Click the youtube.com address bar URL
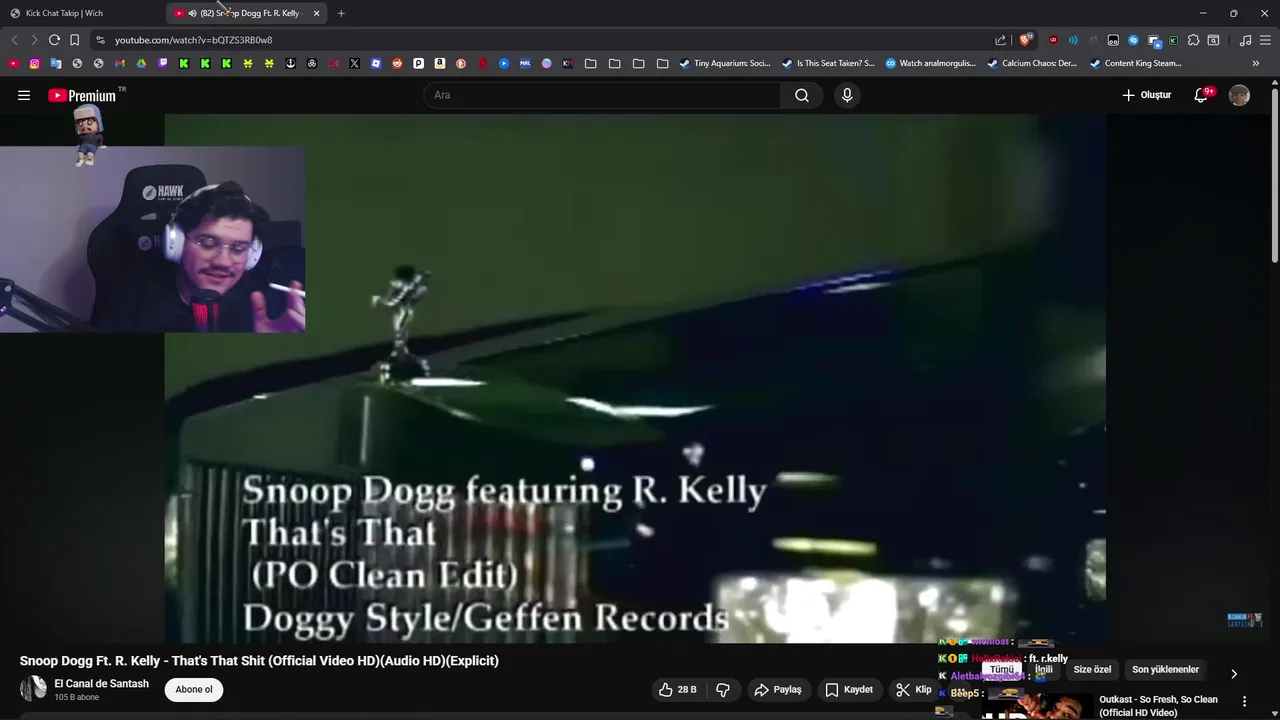 (x=193, y=40)
